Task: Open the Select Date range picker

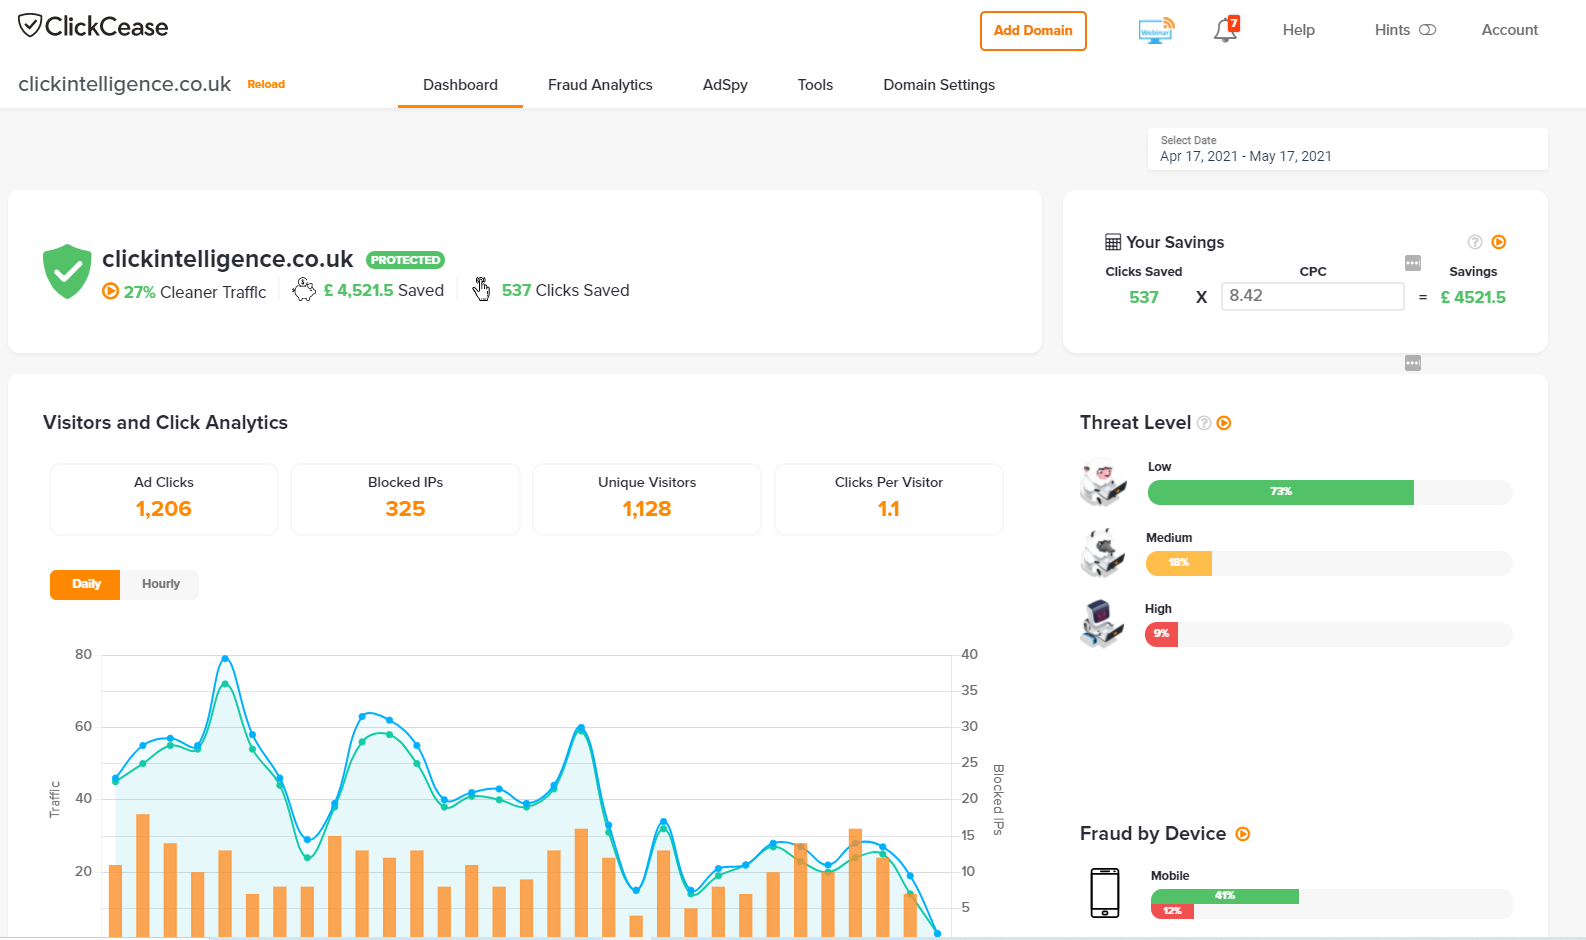Action: tap(1346, 149)
